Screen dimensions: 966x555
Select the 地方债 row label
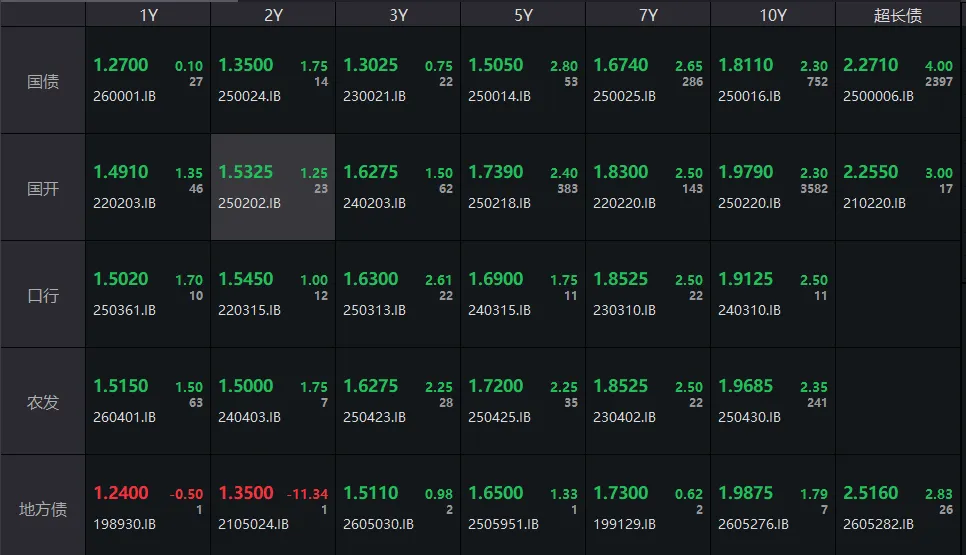43,509
